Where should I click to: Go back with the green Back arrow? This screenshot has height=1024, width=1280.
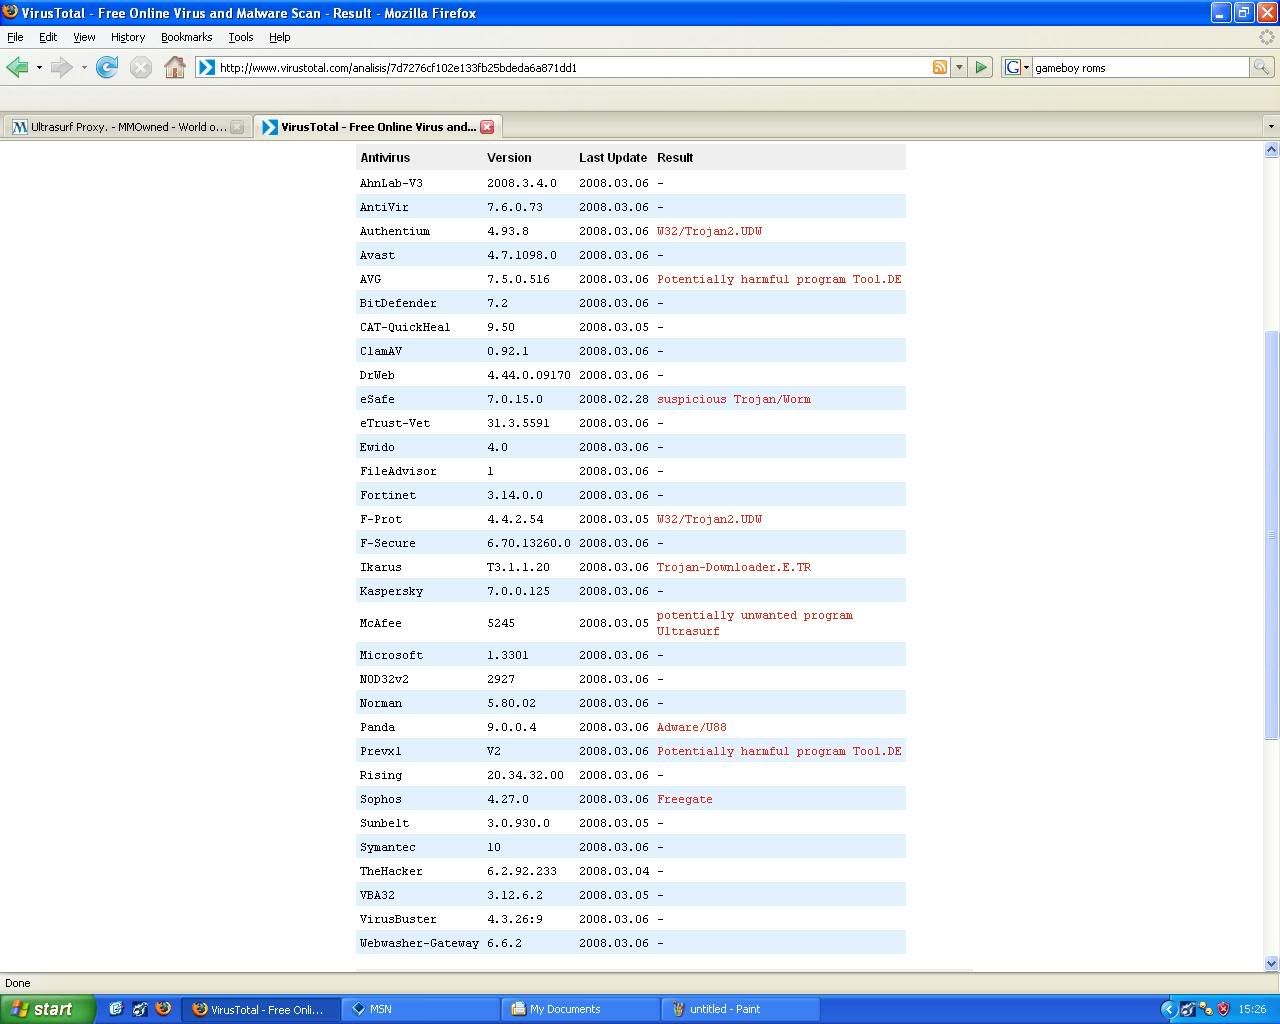click(x=17, y=67)
